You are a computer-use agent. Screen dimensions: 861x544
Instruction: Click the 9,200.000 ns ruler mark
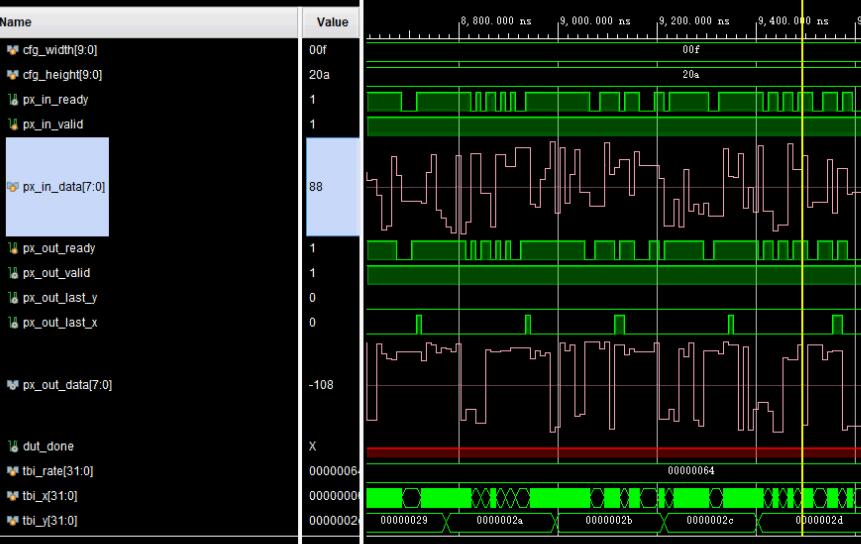point(694,21)
